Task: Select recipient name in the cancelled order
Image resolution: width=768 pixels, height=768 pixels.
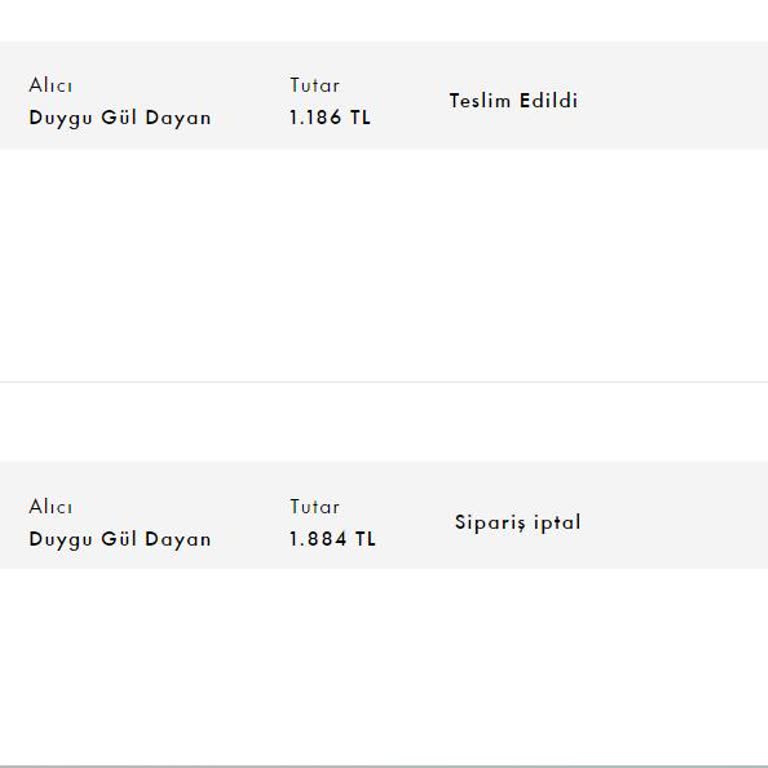Action: tap(120, 539)
